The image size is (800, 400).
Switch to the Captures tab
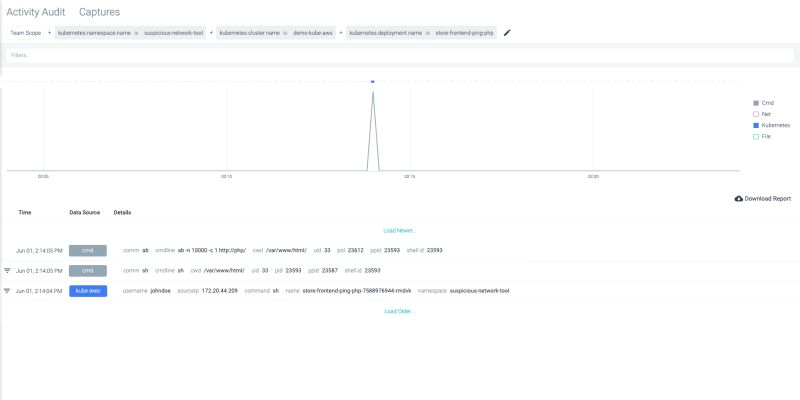coord(99,12)
